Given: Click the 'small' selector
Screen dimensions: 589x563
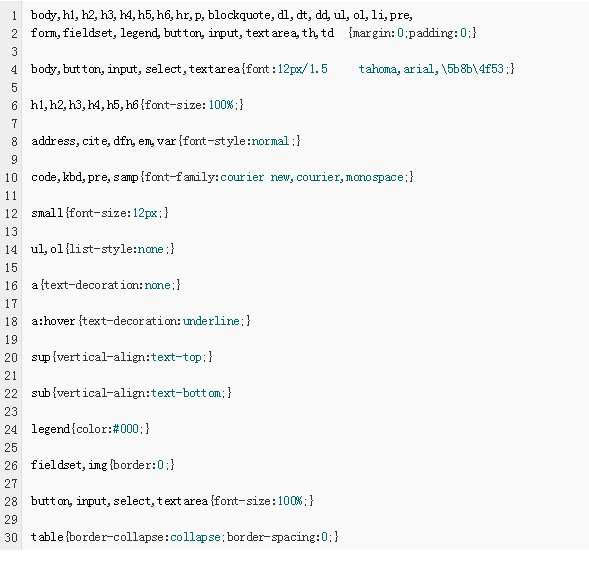Looking at the screenshot, I should [47, 213].
